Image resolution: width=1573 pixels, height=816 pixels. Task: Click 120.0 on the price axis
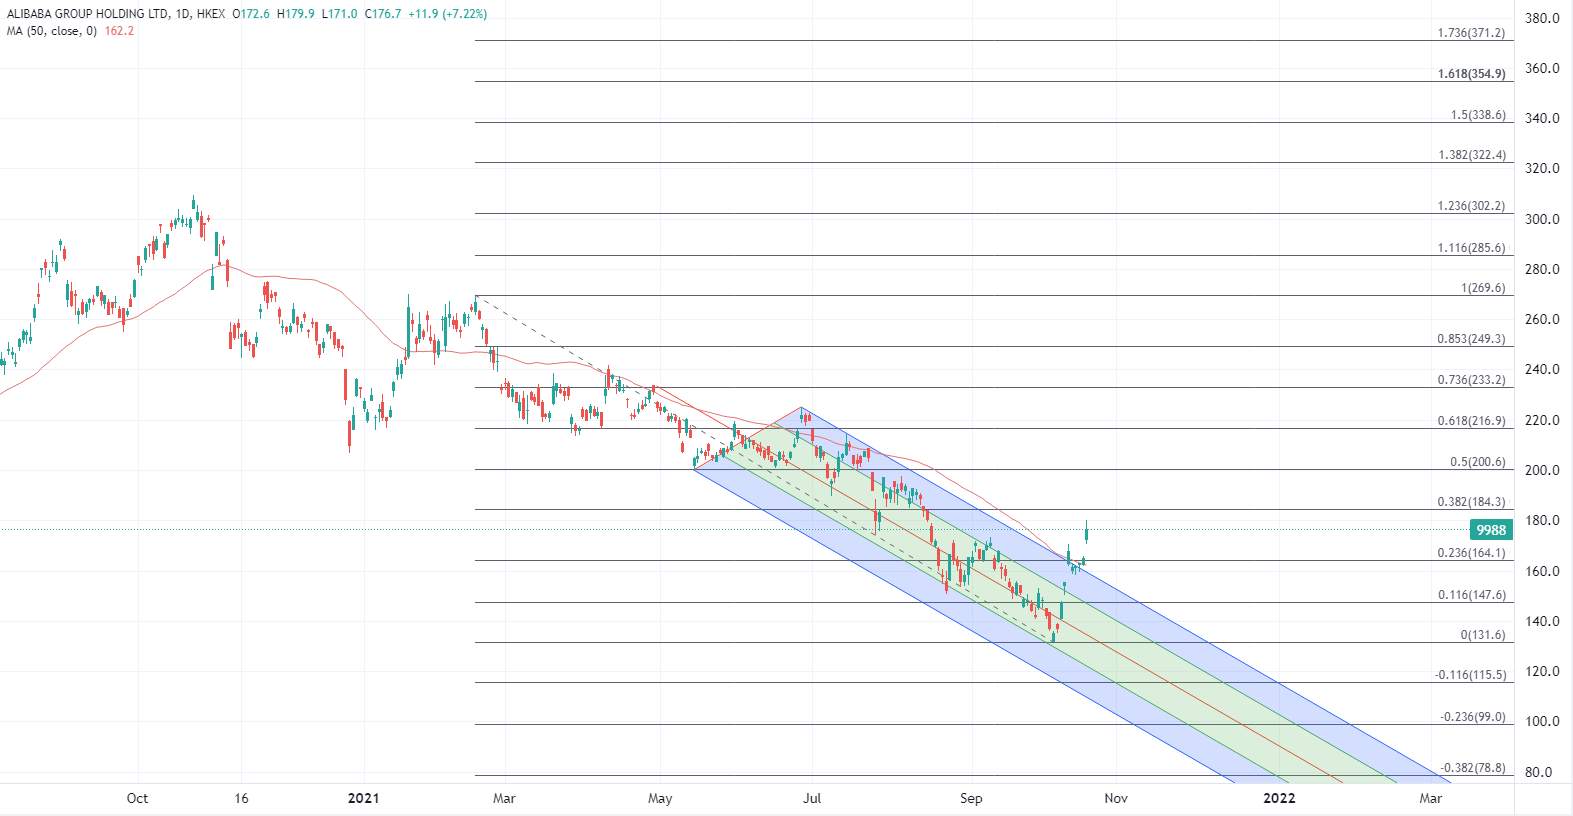(x=1541, y=671)
